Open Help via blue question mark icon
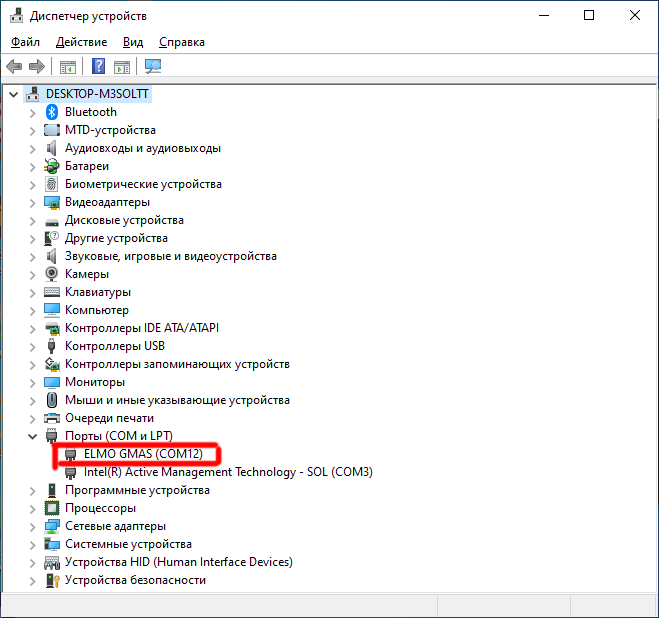 (98, 66)
